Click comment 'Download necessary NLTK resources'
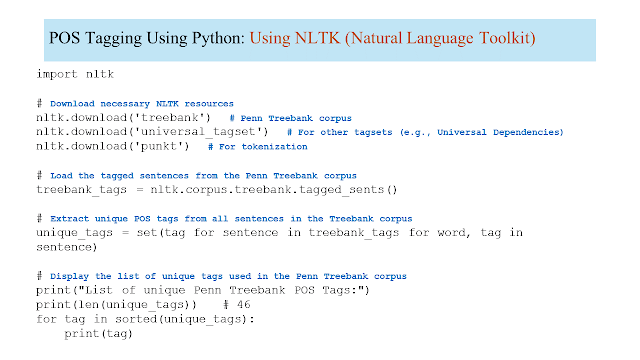The height and width of the screenshot is (360, 640). [142, 104]
